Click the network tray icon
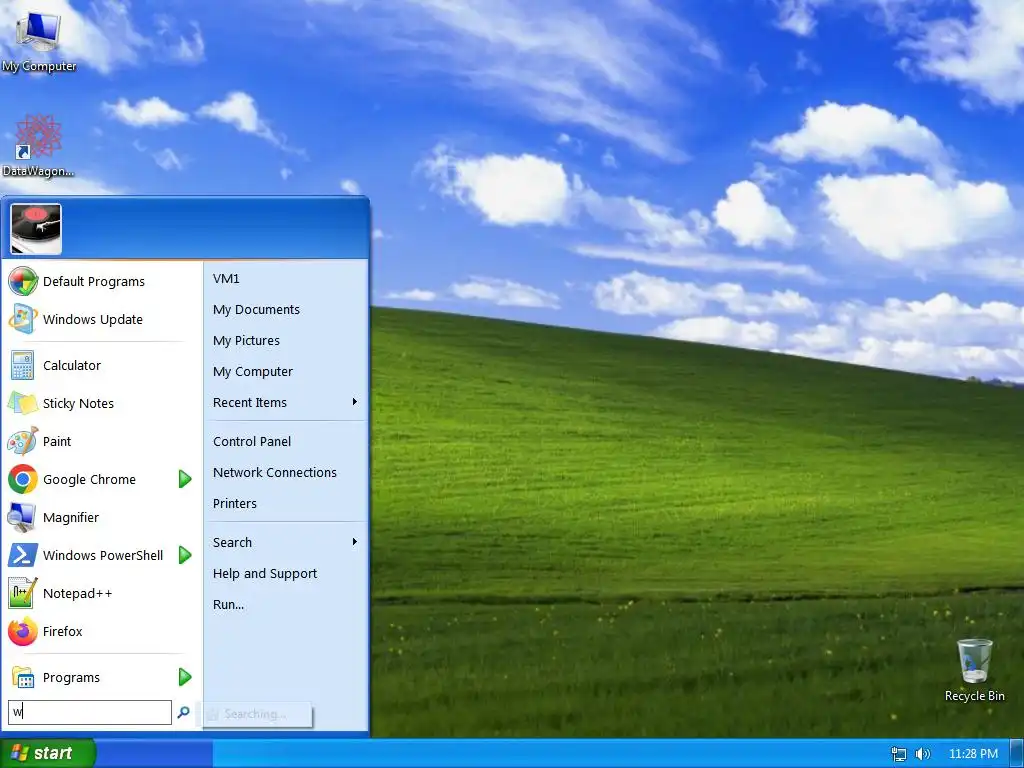This screenshot has width=1024, height=768. (899, 754)
